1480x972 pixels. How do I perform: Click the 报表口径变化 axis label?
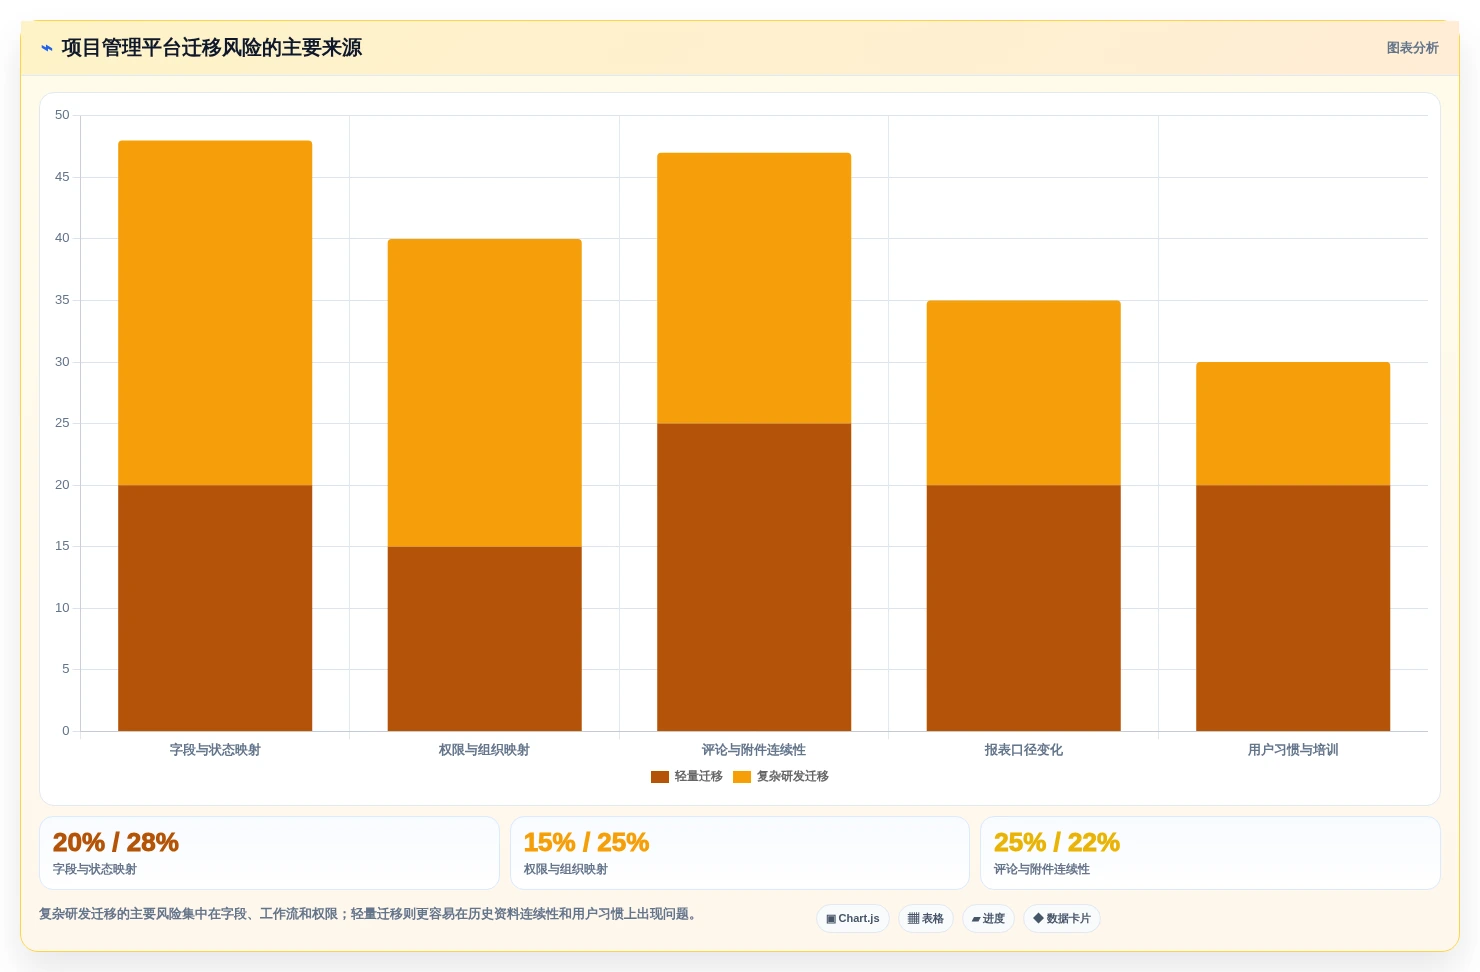point(1024,750)
